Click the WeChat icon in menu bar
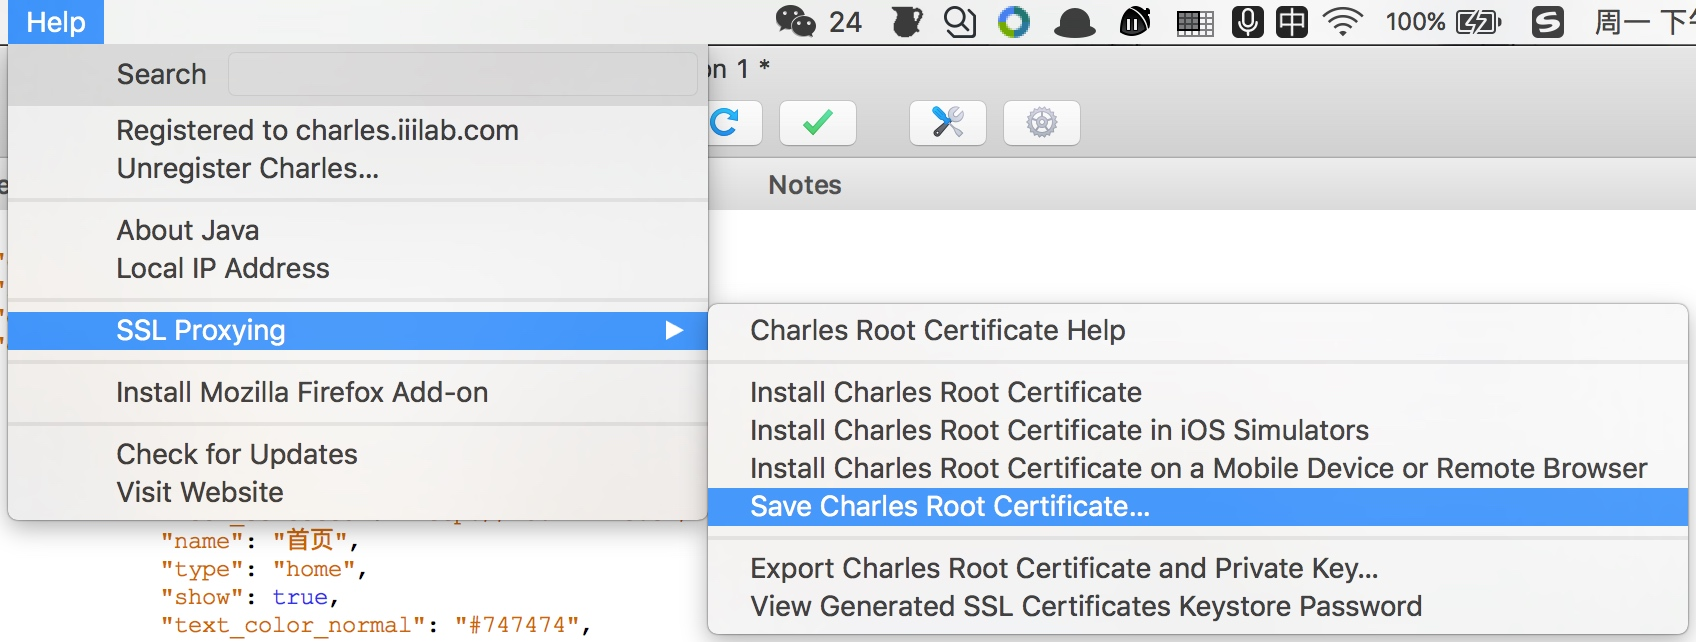 coord(796,21)
